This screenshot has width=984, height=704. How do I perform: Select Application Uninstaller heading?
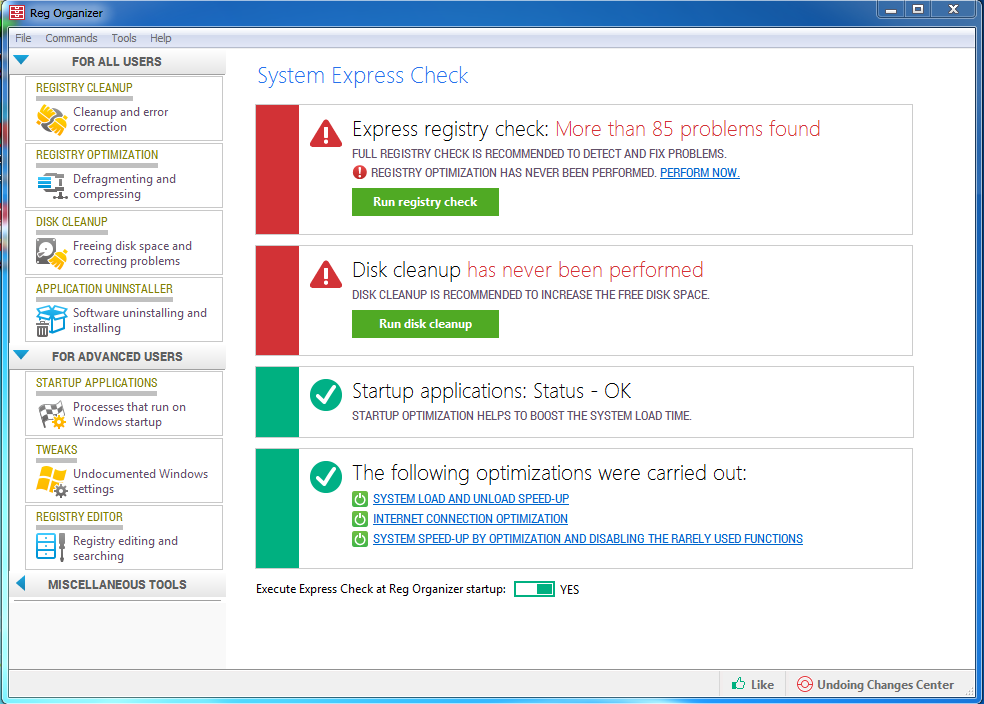(x=104, y=289)
